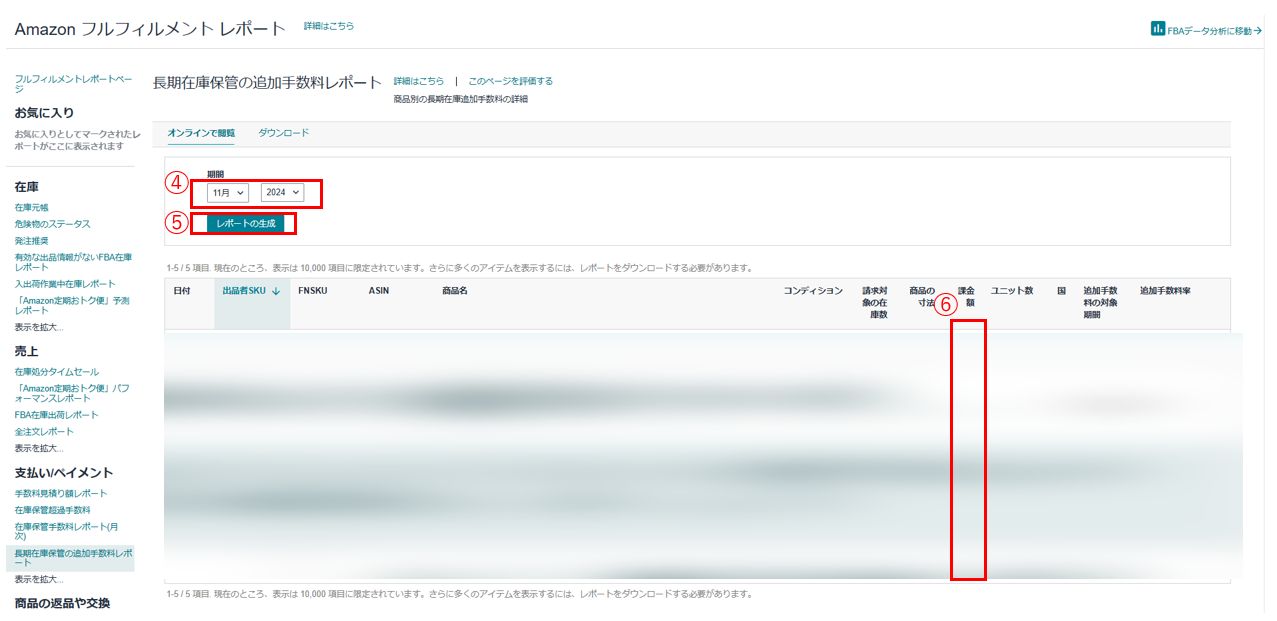The height and width of the screenshot is (621, 1277).
Task: Click the 日付 column header
Action: (182, 291)
